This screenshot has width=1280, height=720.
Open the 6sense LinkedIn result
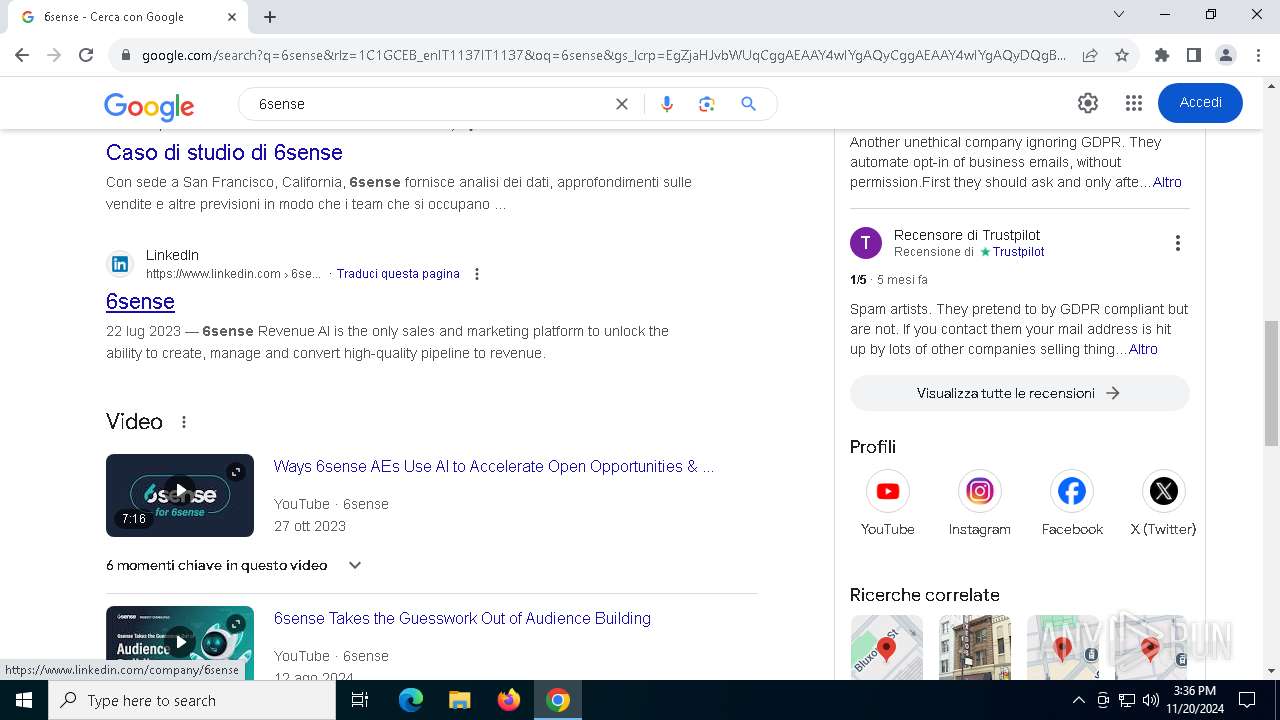[140, 301]
